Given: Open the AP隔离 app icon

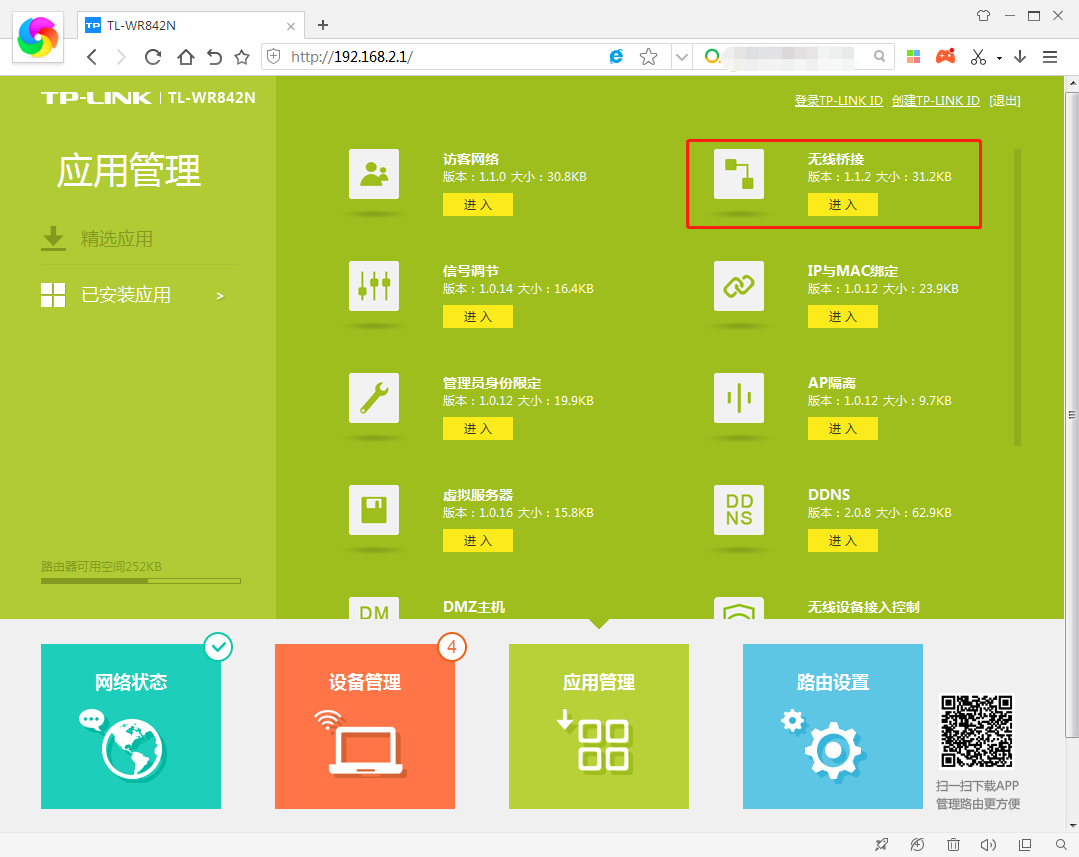Looking at the screenshot, I should [738, 398].
